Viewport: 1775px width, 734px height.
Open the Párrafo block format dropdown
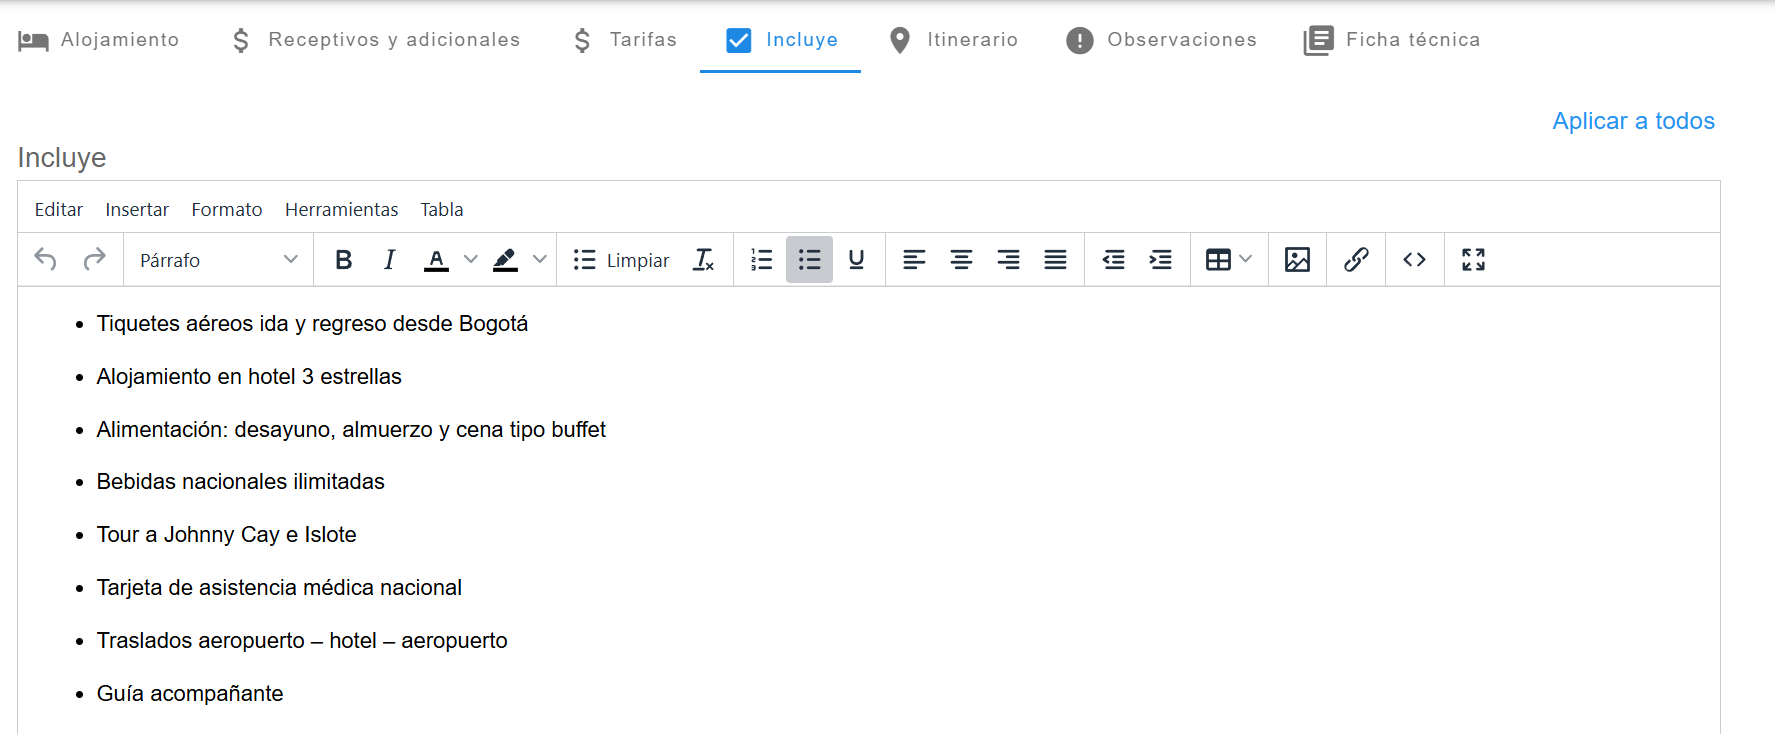click(218, 260)
